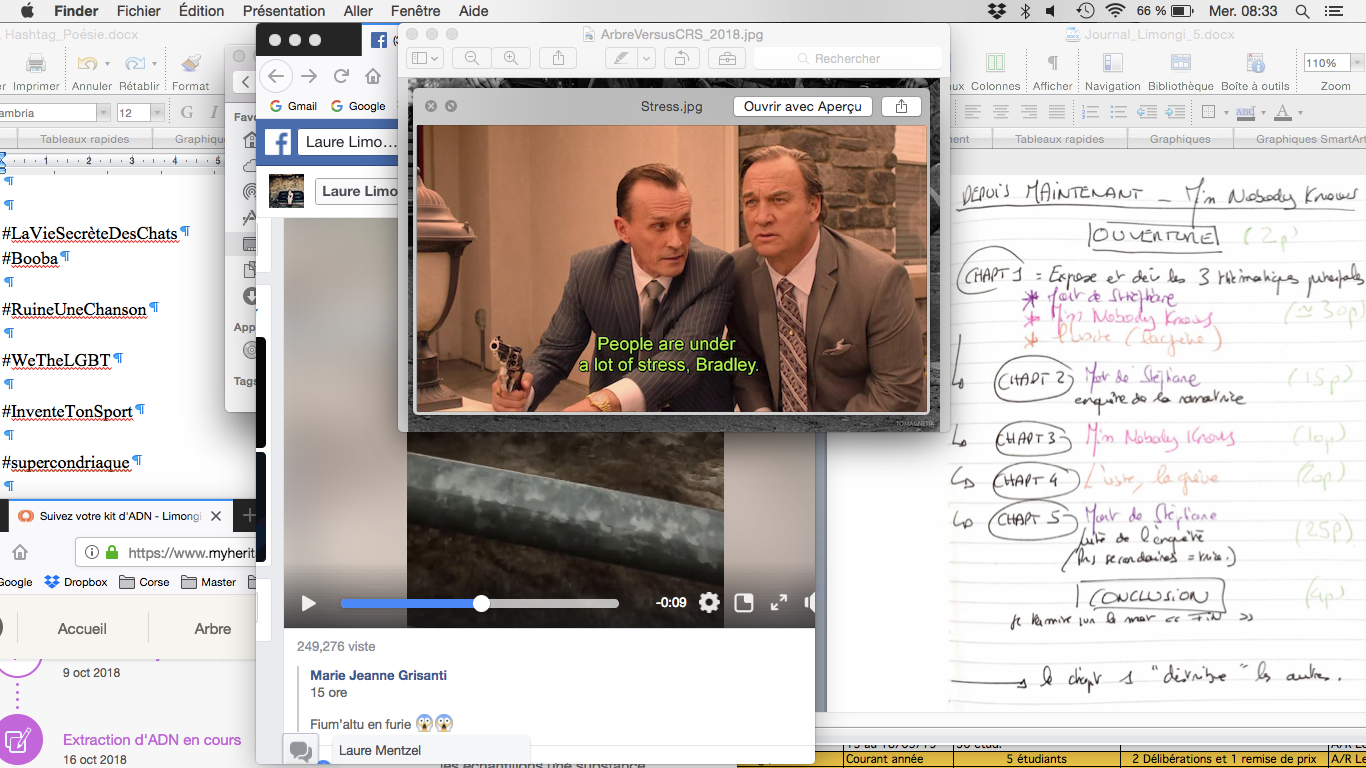
Task: Expand the 110% zoom dropdown
Action: [1356, 63]
